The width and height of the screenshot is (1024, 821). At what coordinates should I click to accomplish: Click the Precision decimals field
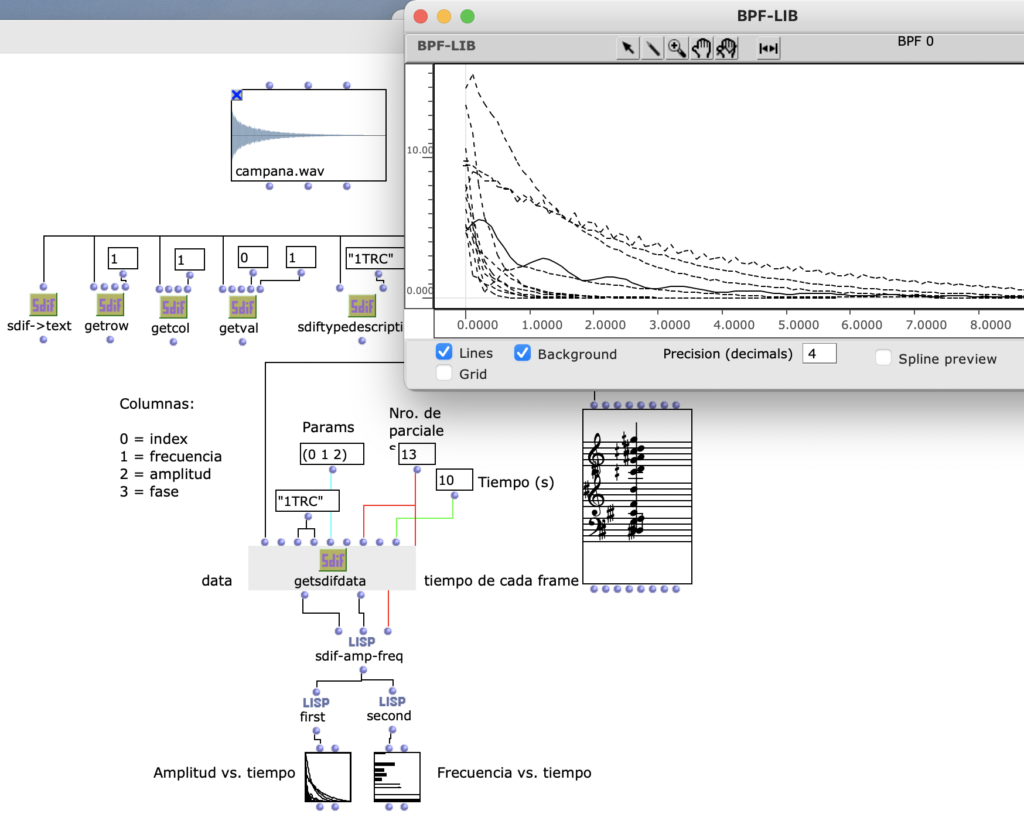pyautogui.click(x=819, y=353)
